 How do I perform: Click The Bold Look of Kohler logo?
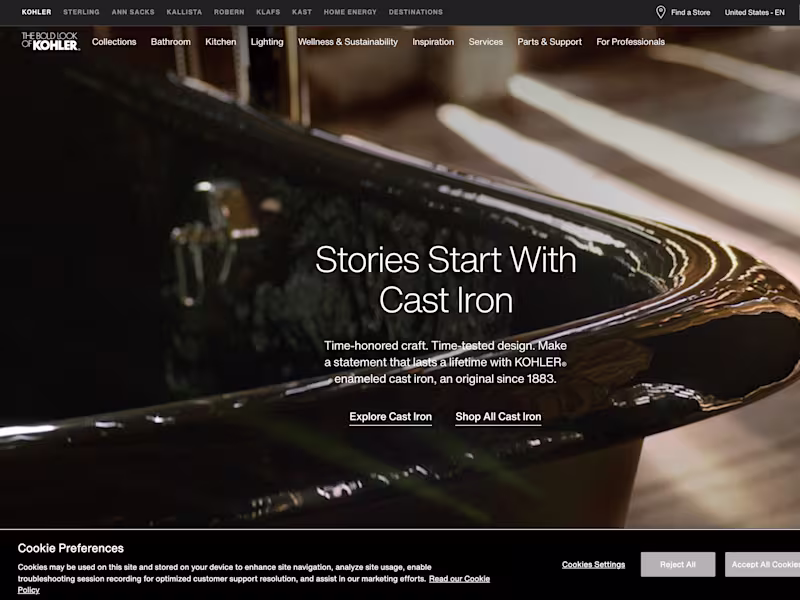tap(50, 41)
